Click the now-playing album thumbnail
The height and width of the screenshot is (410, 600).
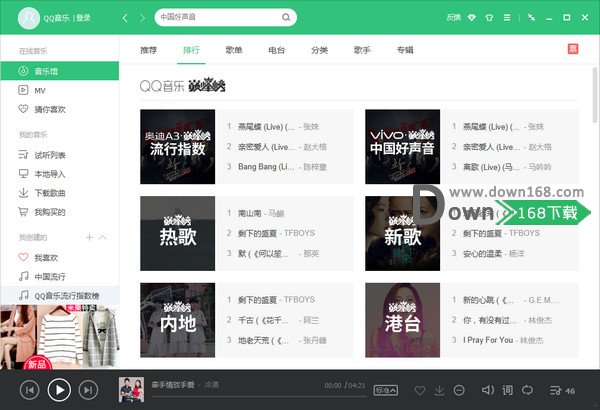pos(131,389)
